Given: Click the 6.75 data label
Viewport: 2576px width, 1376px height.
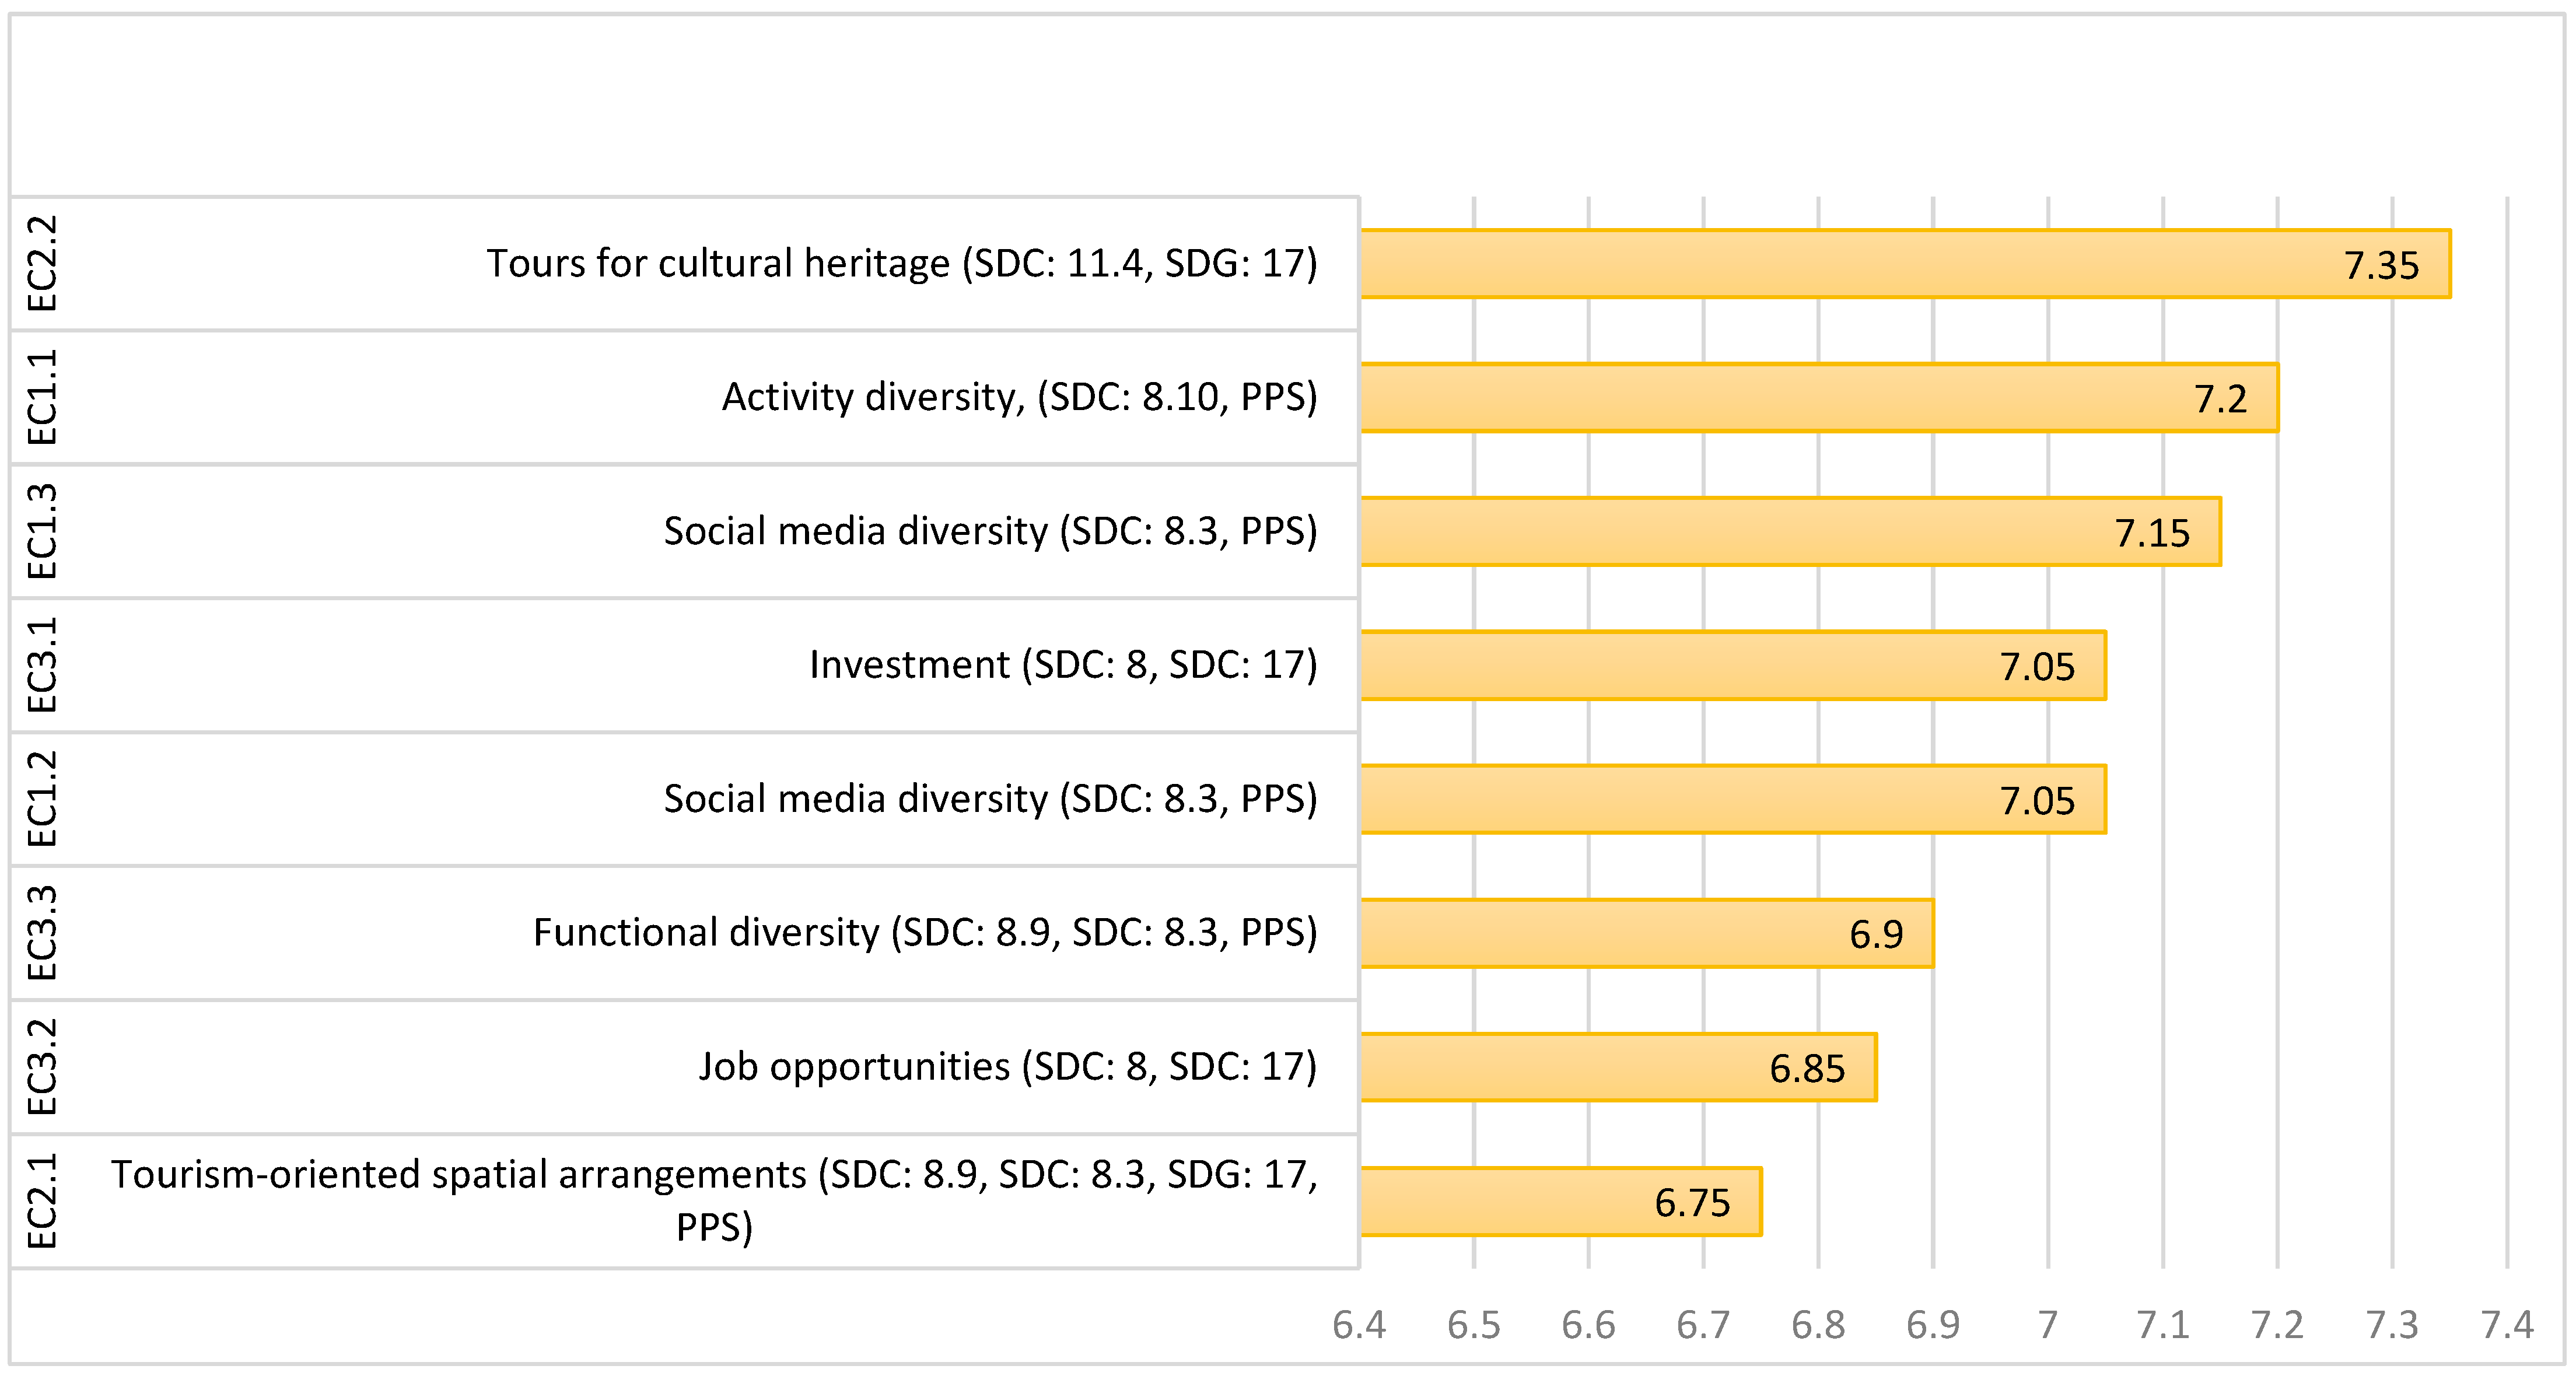Looking at the screenshot, I should pos(1692,1203).
